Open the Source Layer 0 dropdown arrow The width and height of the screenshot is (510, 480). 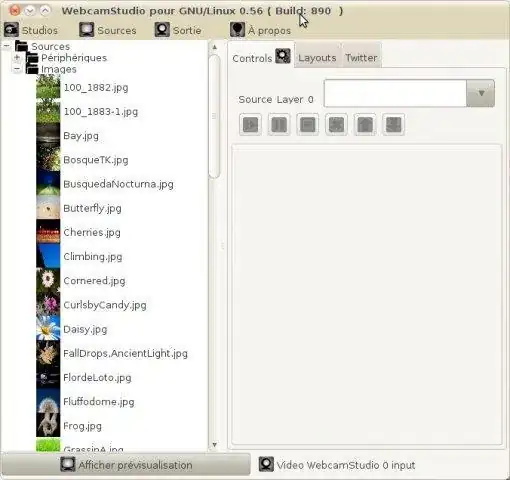tap(480, 93)
